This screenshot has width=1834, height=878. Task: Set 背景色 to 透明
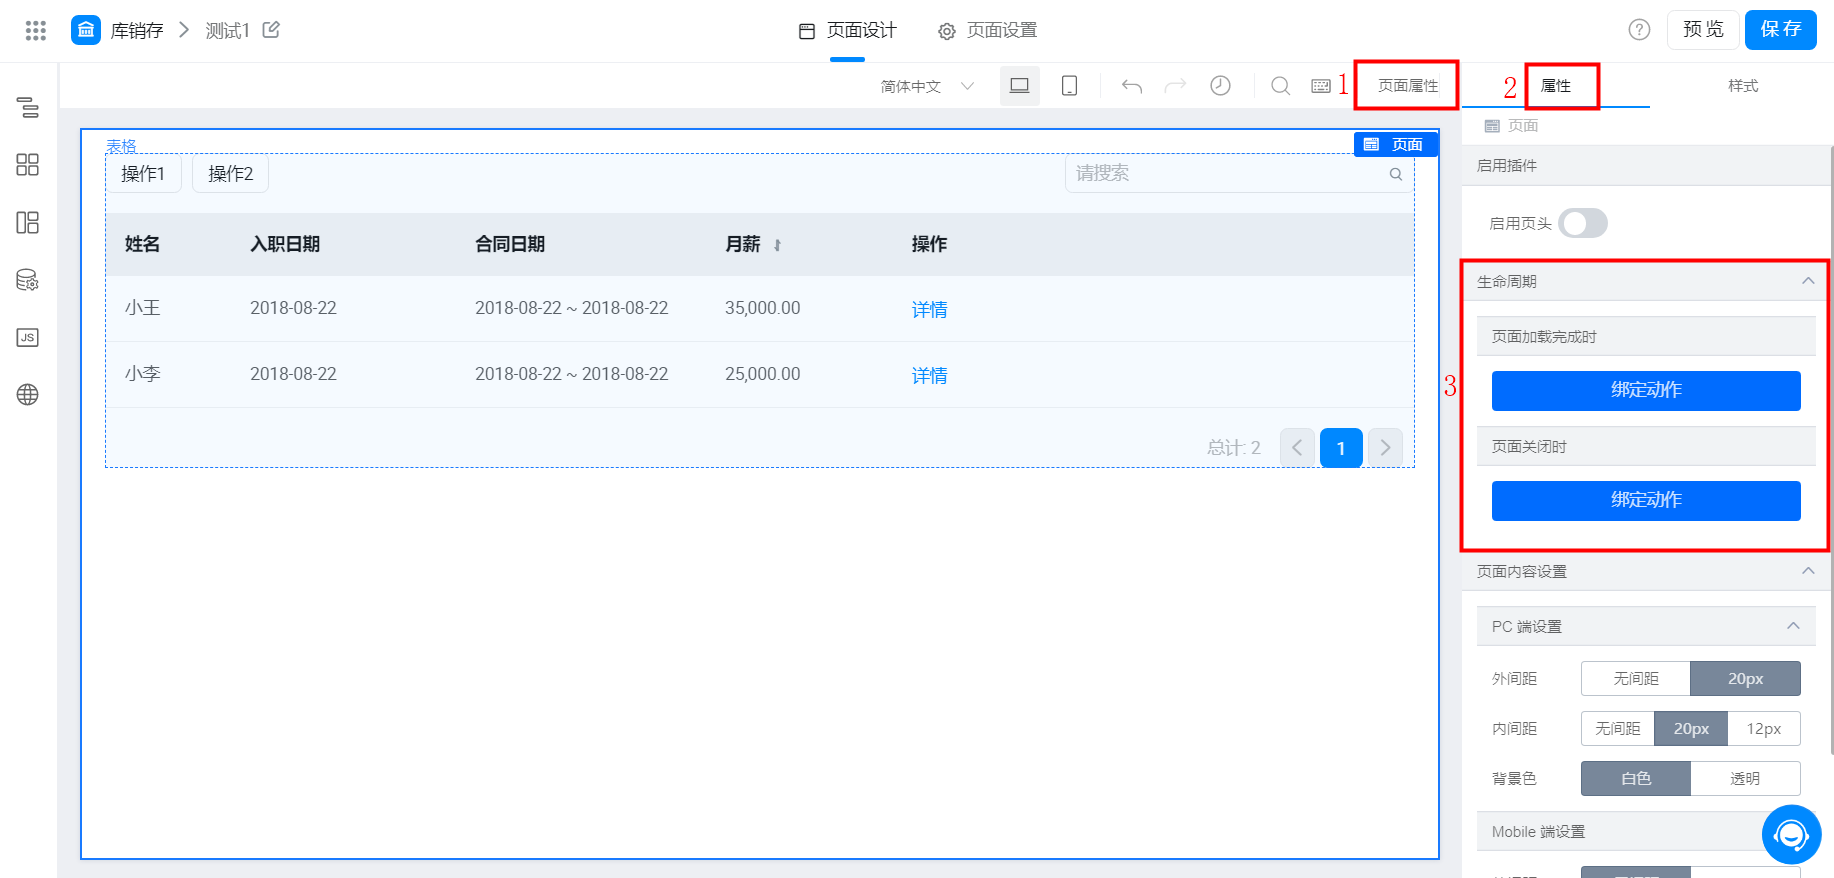tap(1745, 779)
